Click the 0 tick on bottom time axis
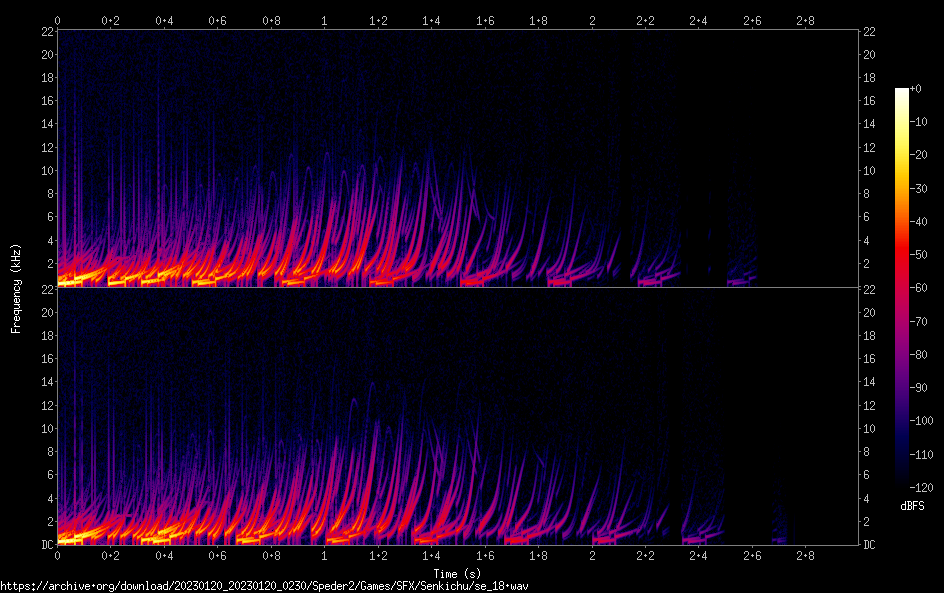 pyautogui.click(x=58, y=556)
